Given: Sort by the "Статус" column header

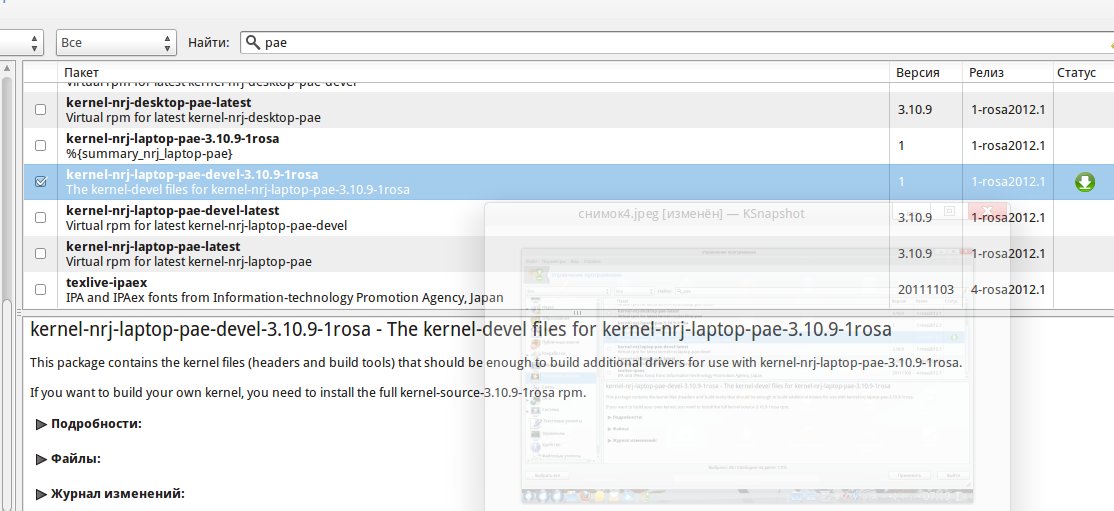Looking at the screenshot, I should (x=1083, y=72).
